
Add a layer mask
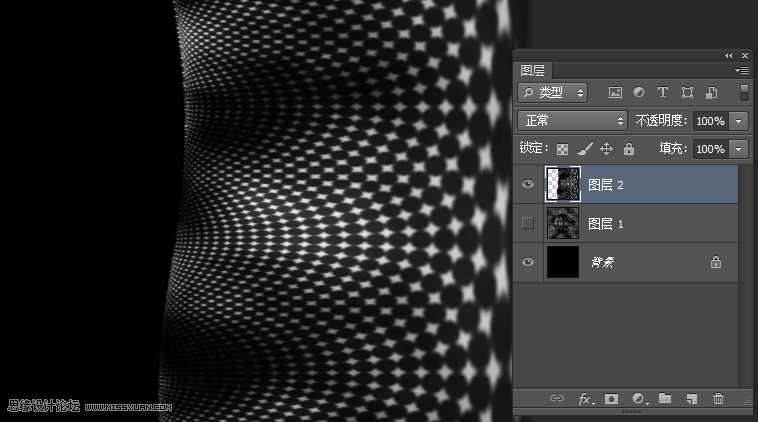click(612, 399)
